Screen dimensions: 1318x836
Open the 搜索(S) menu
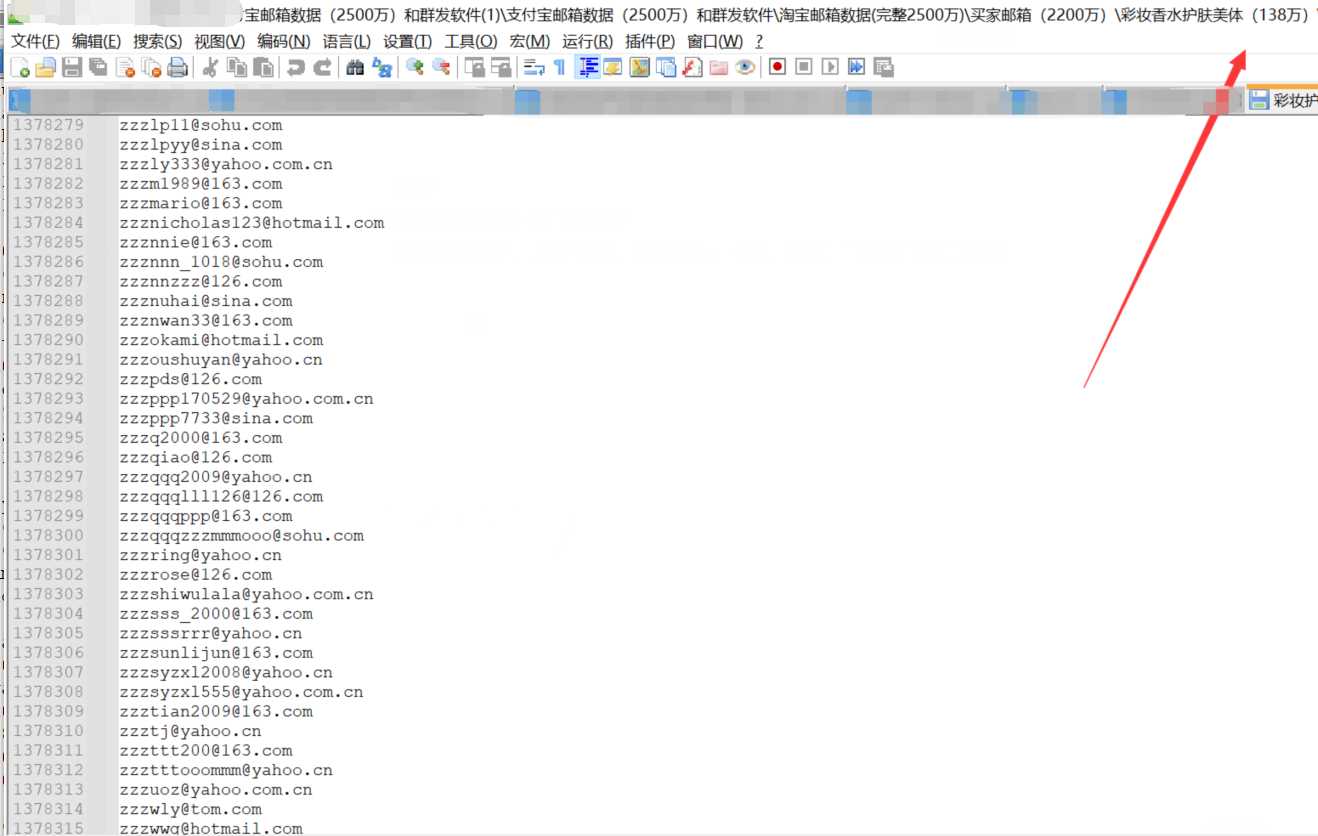coord(158,41)
